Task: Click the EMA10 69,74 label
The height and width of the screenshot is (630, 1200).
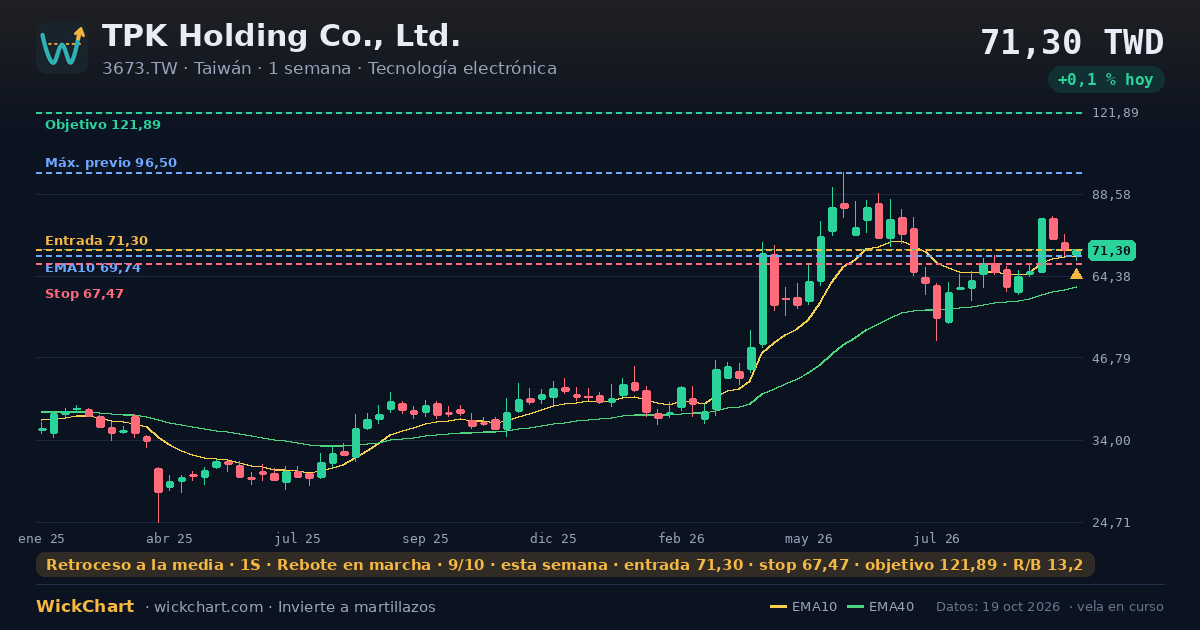Action: click(x=93, y=268)
